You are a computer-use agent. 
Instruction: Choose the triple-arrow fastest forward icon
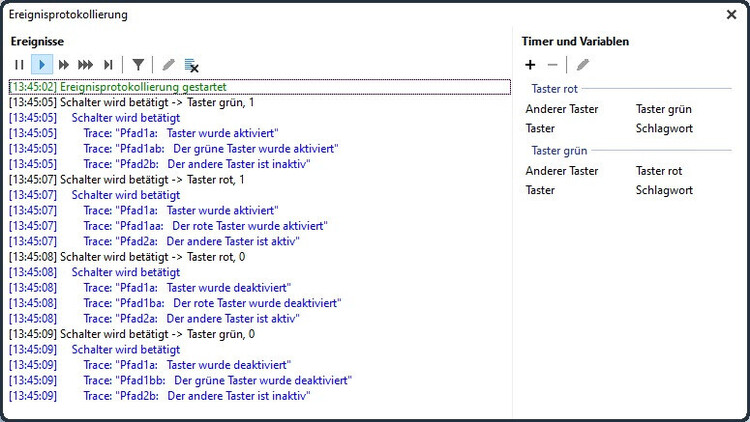coord(86,65)
